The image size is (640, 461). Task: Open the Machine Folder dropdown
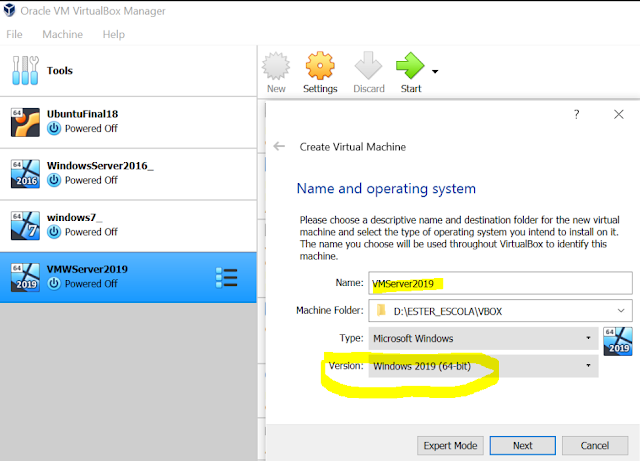point(500,311)
